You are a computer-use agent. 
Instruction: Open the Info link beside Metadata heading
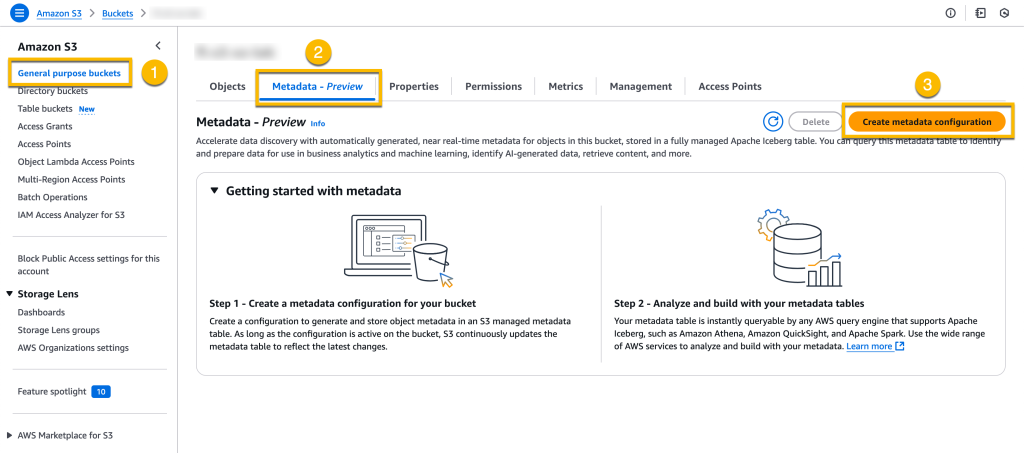(317, 123)
